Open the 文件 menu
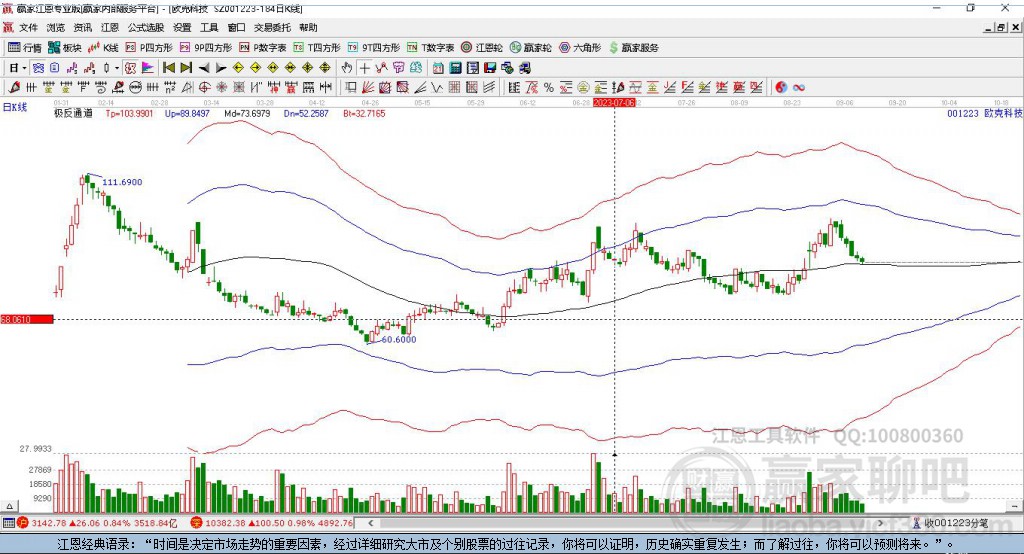Screen dimensions: 1024x554 [28, 27]
